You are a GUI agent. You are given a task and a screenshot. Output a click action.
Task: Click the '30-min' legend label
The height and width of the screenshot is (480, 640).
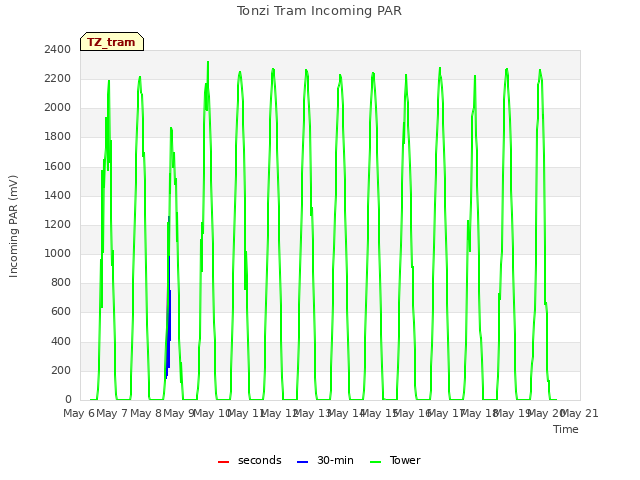tap(335, 460)
